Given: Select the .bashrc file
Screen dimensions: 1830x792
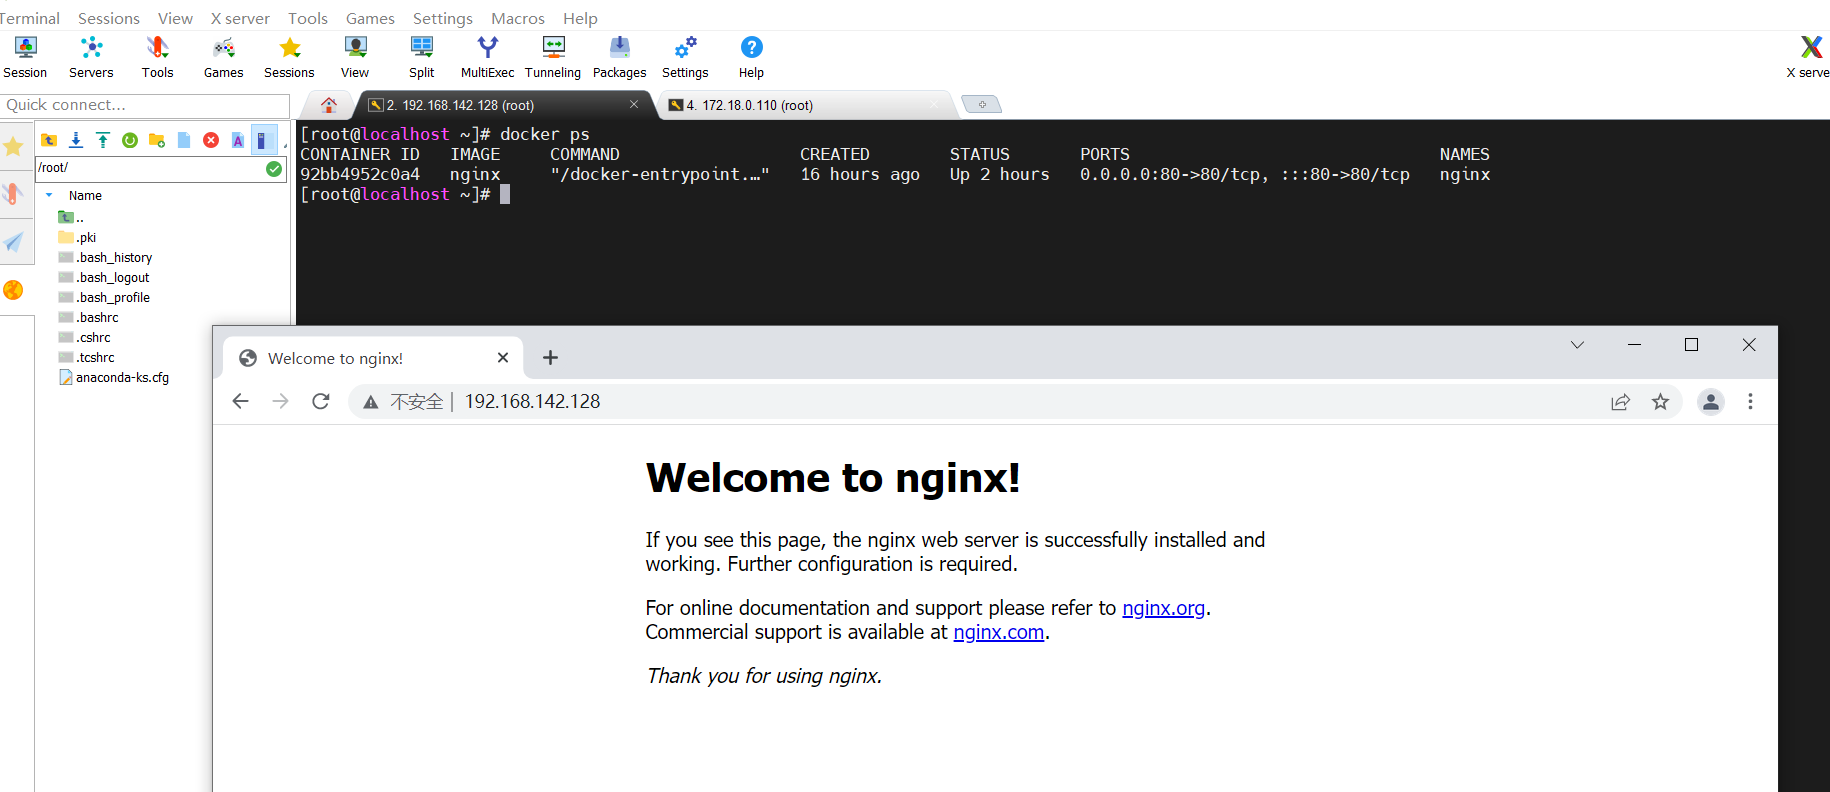Looking at the screenshot, I should coord(88,317).
